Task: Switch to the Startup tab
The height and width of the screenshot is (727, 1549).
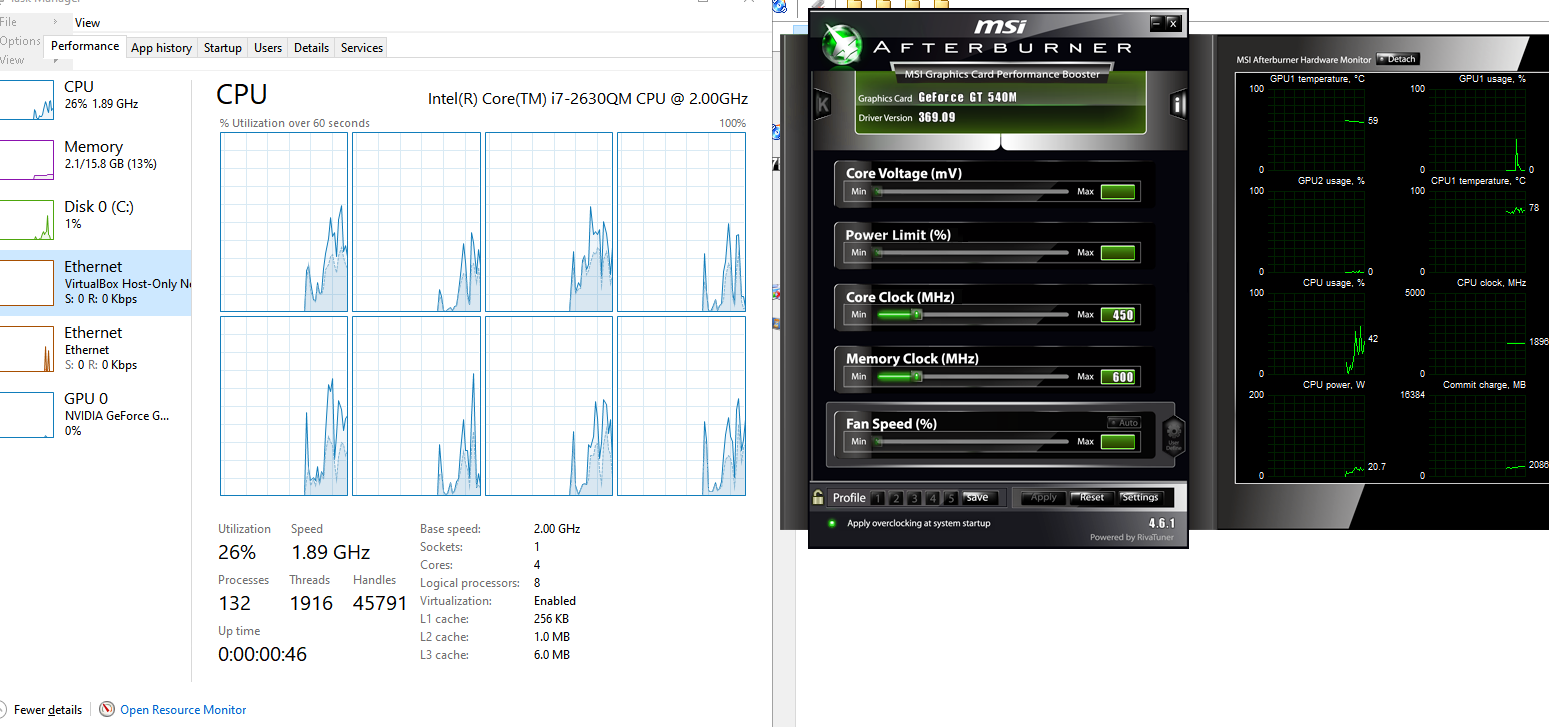Action: coord(222,48)
